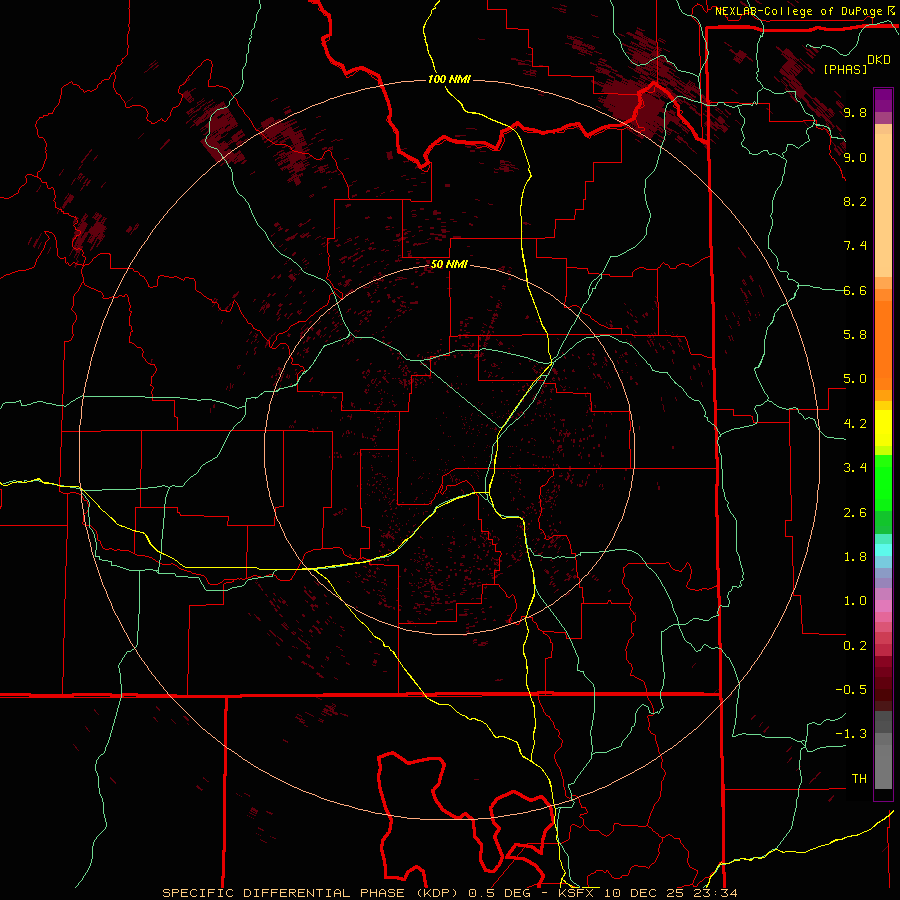Click the yellow color bar segment
The height and width of the screenshot is (900, 900).
point(883,428)
